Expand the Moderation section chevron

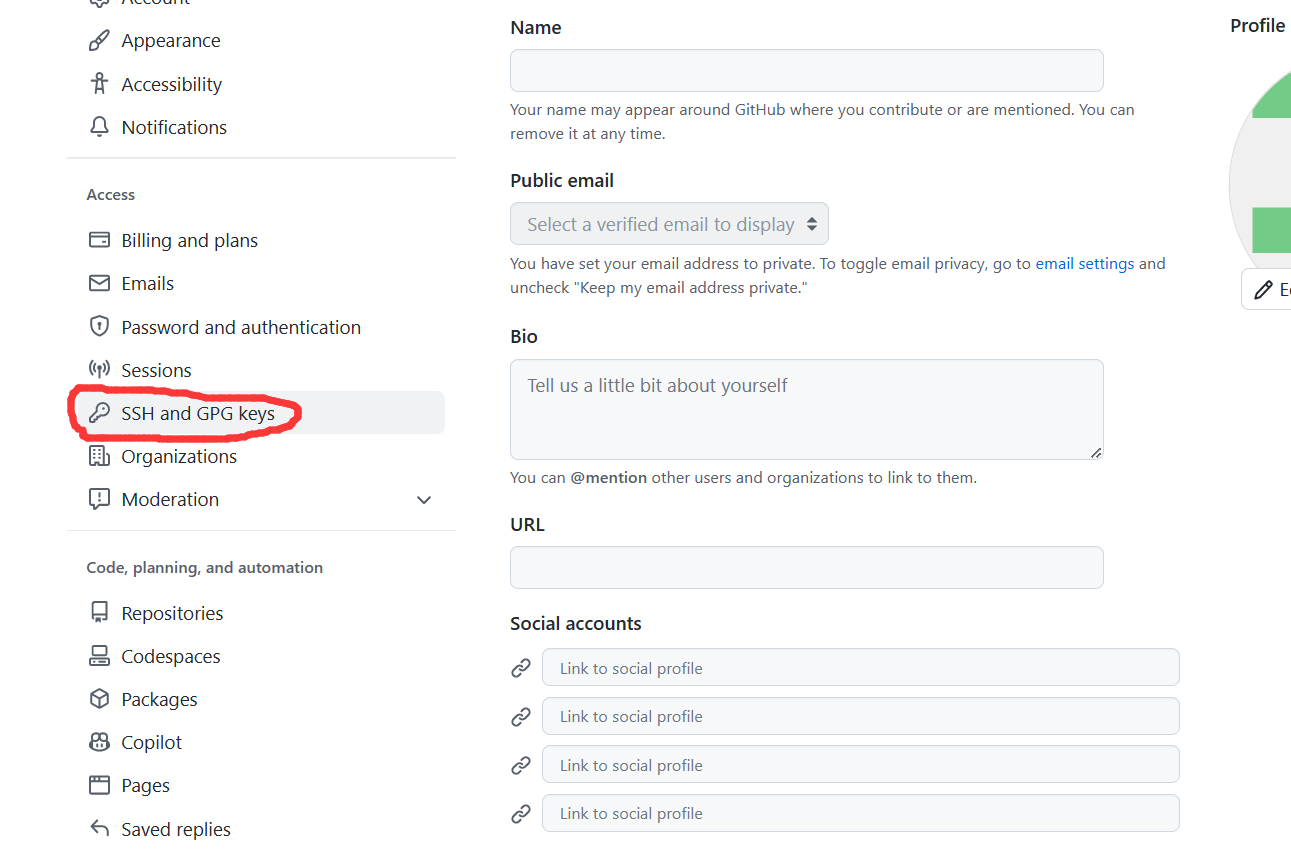click(424, 500)
